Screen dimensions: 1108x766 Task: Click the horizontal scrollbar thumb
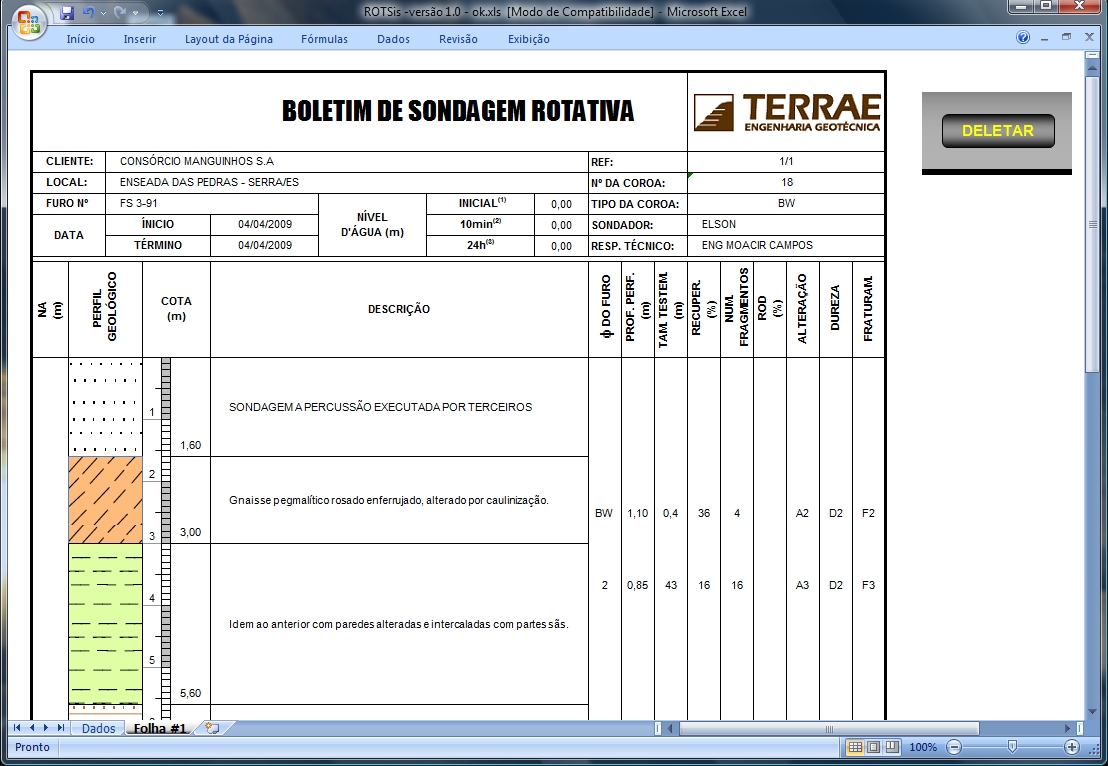(829, 729)
